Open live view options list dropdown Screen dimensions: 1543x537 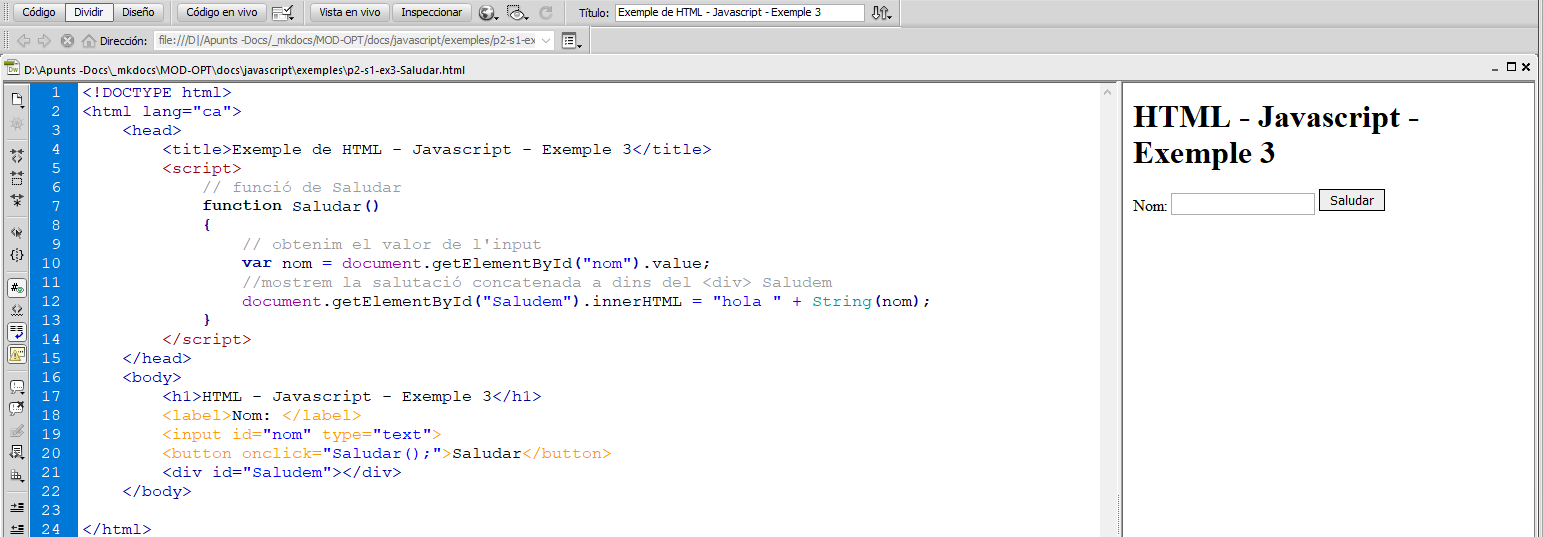[x=571, y=41]
